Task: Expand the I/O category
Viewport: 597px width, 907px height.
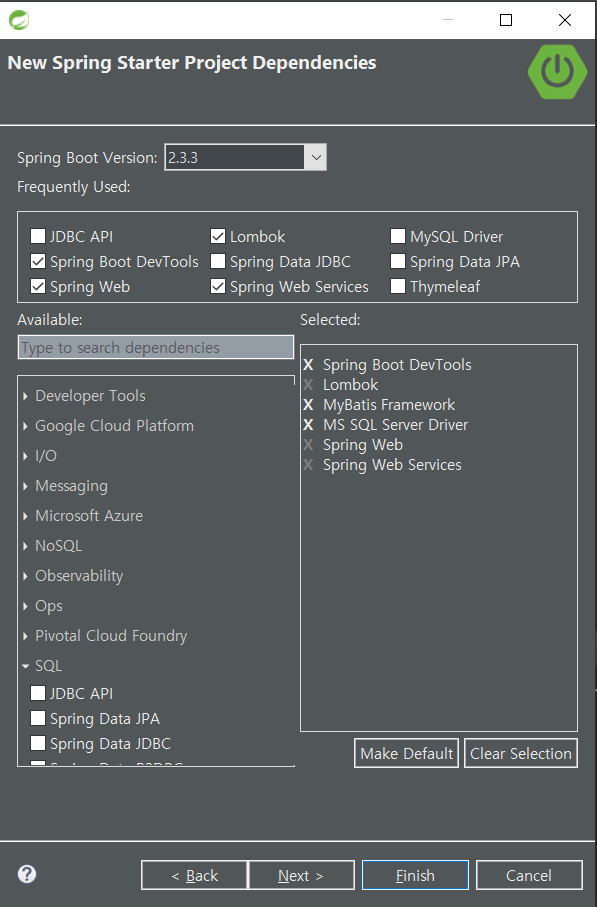Action: [25, 456]
